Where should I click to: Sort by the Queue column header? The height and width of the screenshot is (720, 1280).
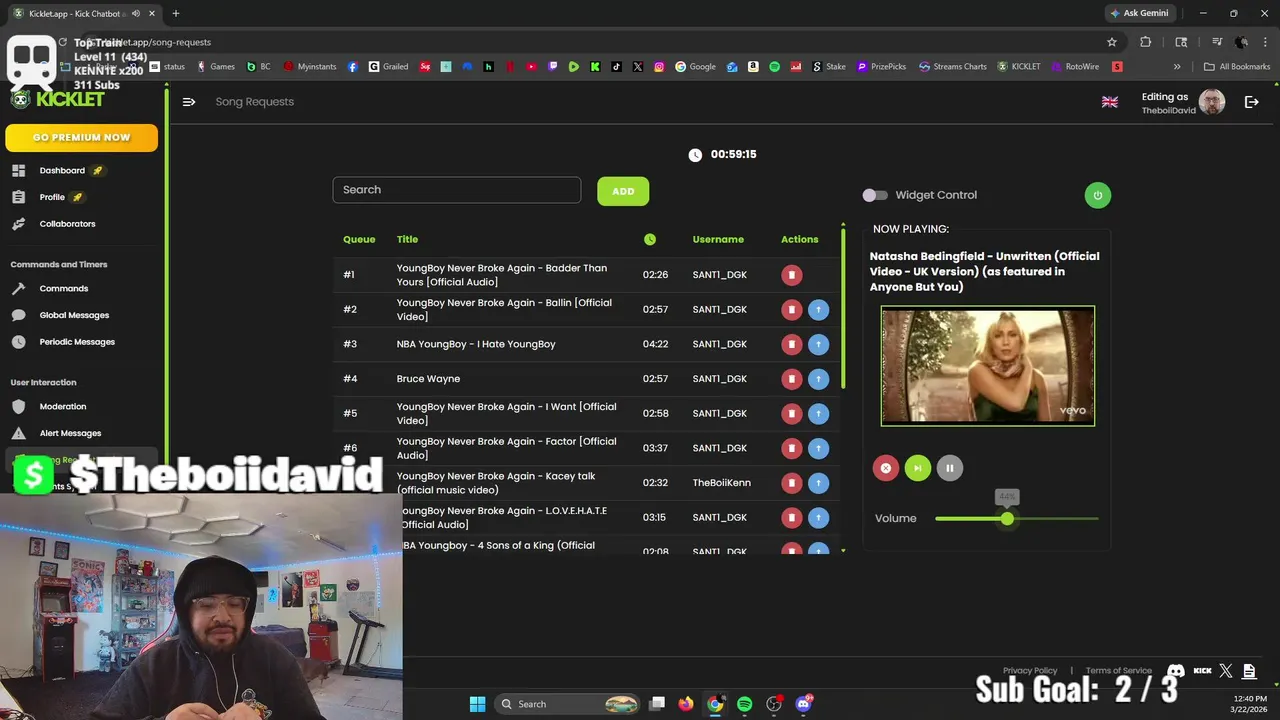coord(359,239)
